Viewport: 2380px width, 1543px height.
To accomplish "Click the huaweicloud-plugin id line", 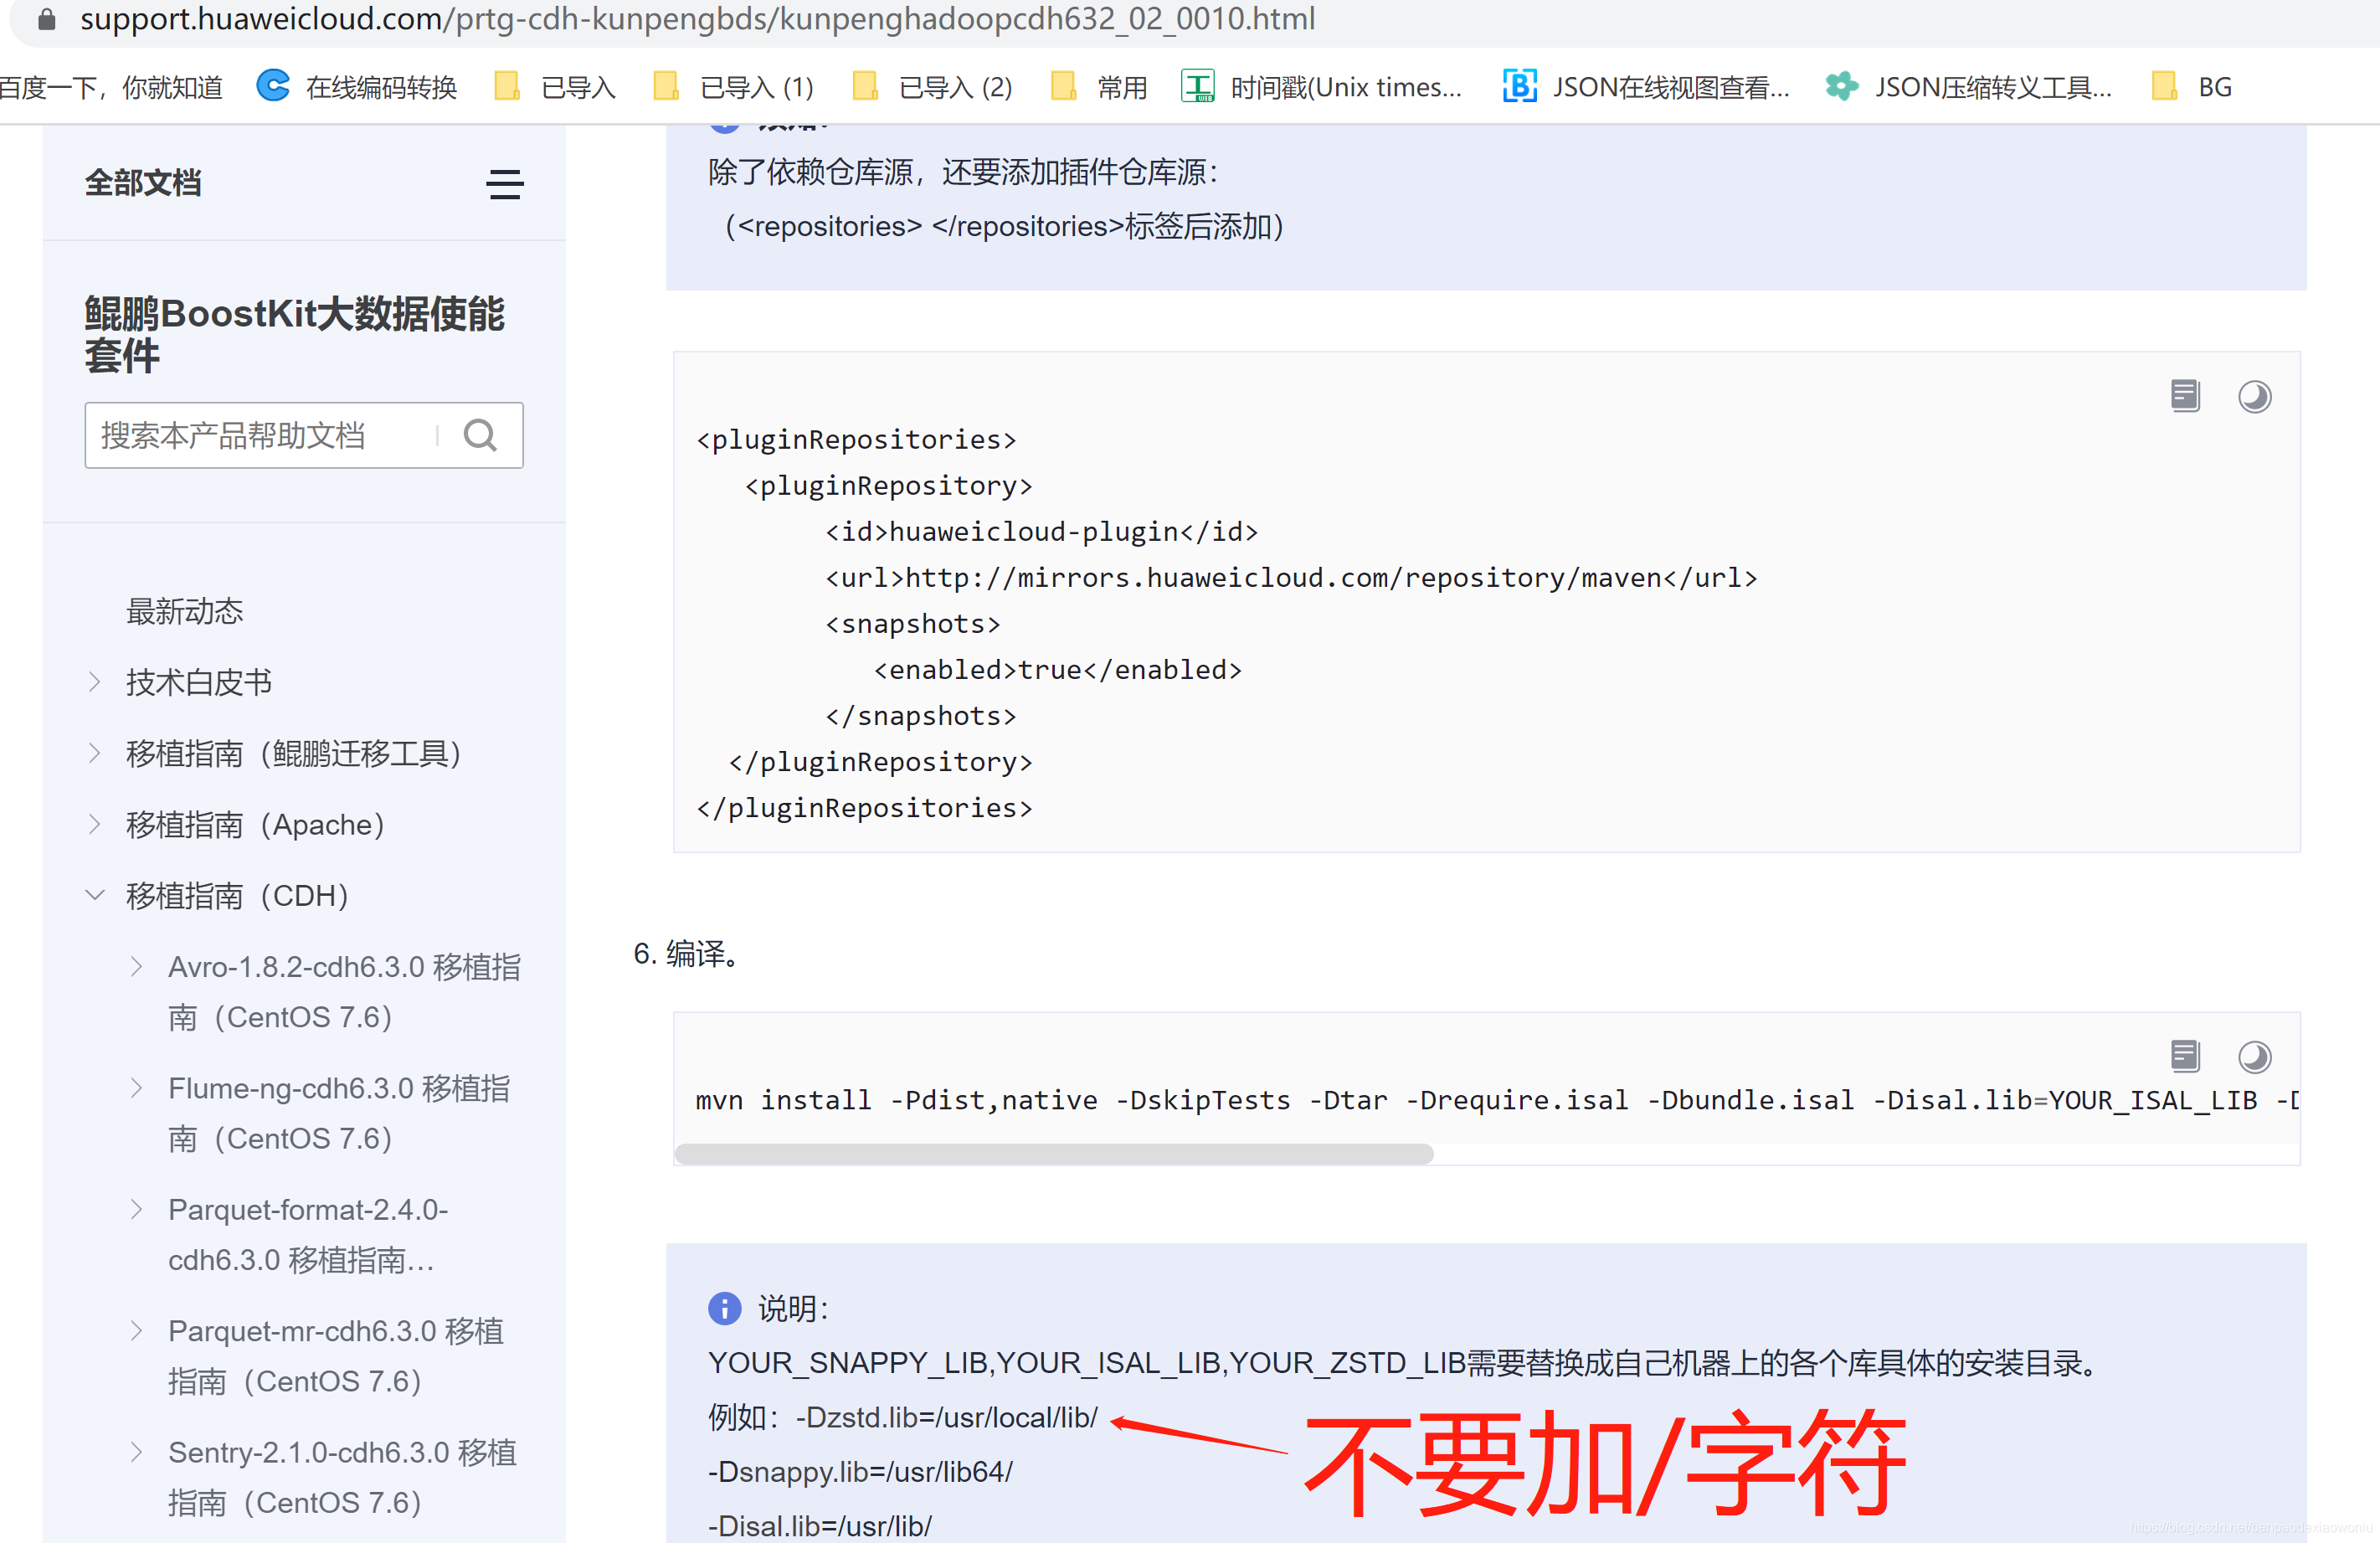I will (1041, 531).
